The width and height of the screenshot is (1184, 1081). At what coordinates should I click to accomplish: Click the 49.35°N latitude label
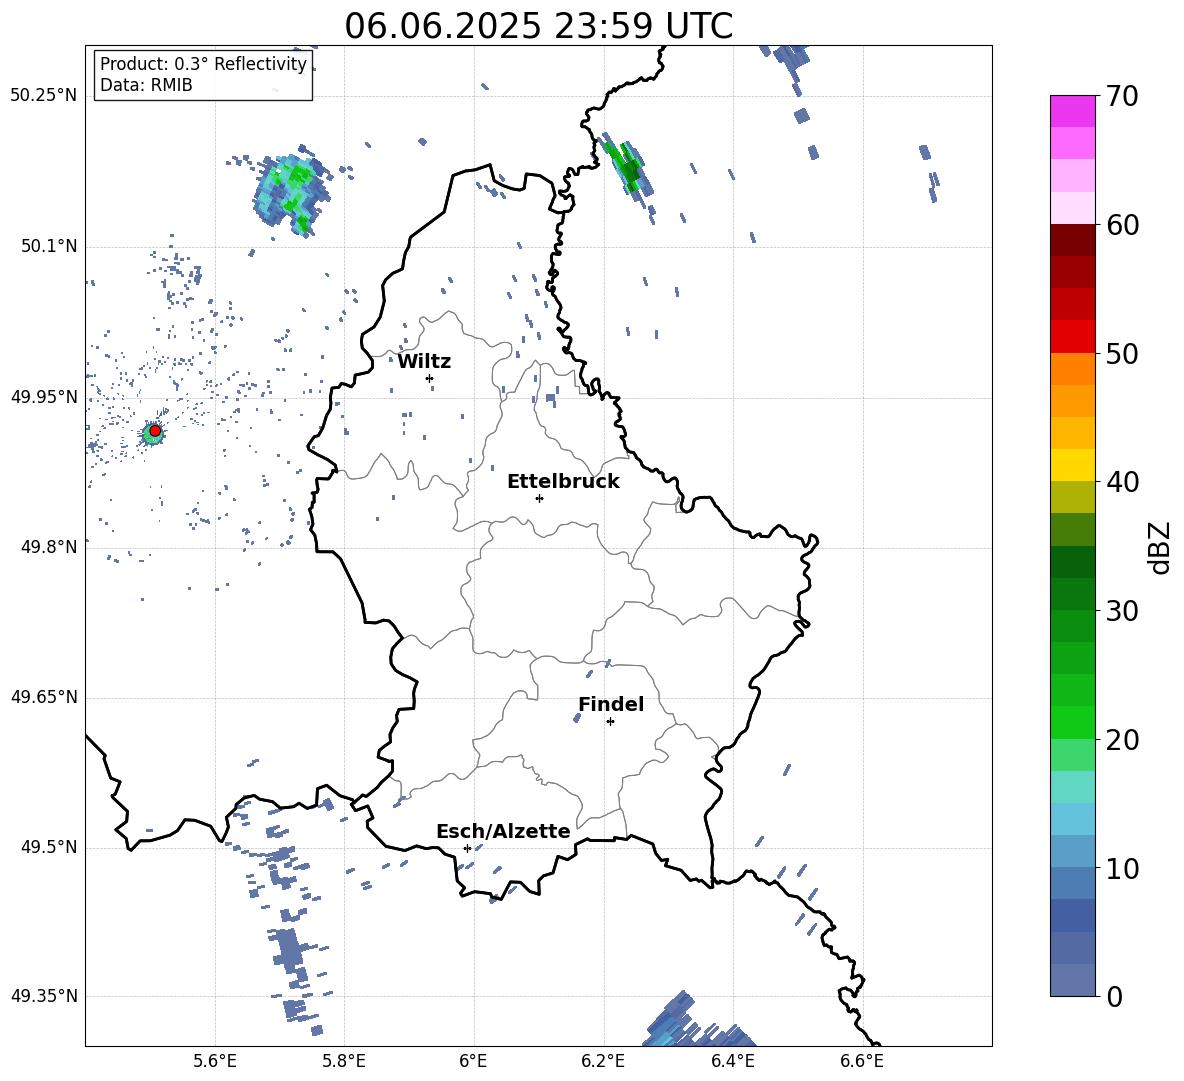(x=44, y=996)
